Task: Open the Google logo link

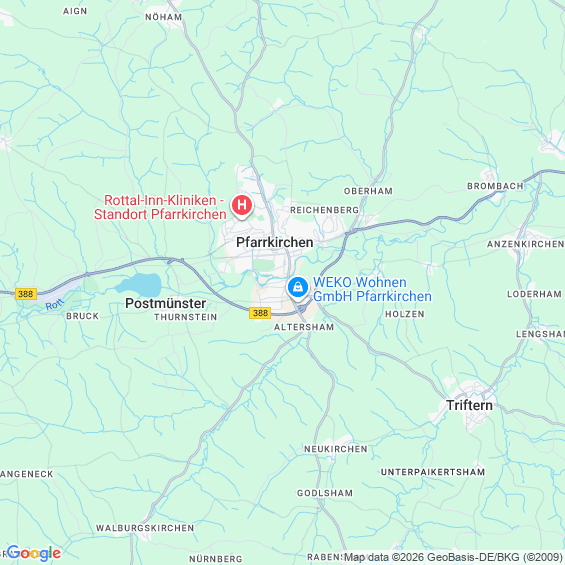Action: point(34,553)
